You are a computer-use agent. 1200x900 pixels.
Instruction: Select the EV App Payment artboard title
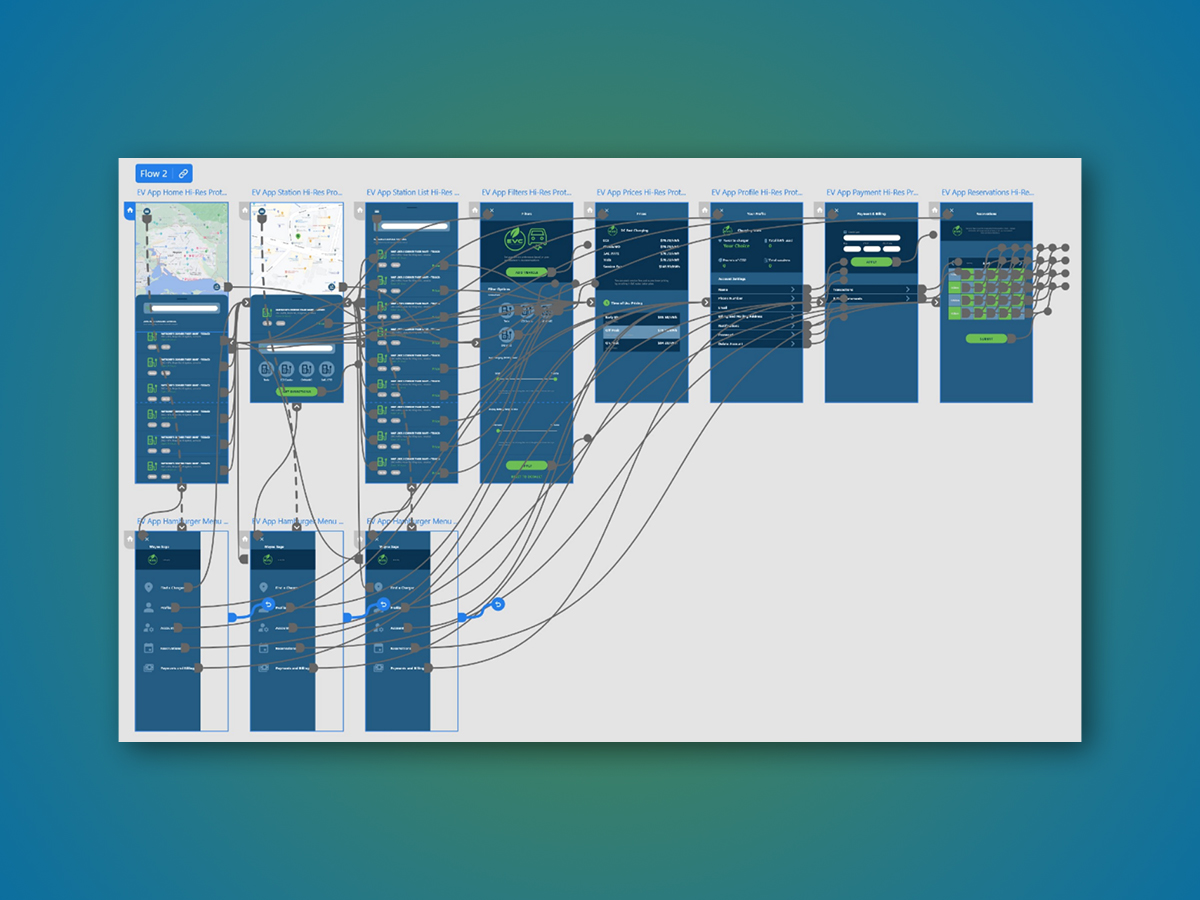(x=871, y=192)
